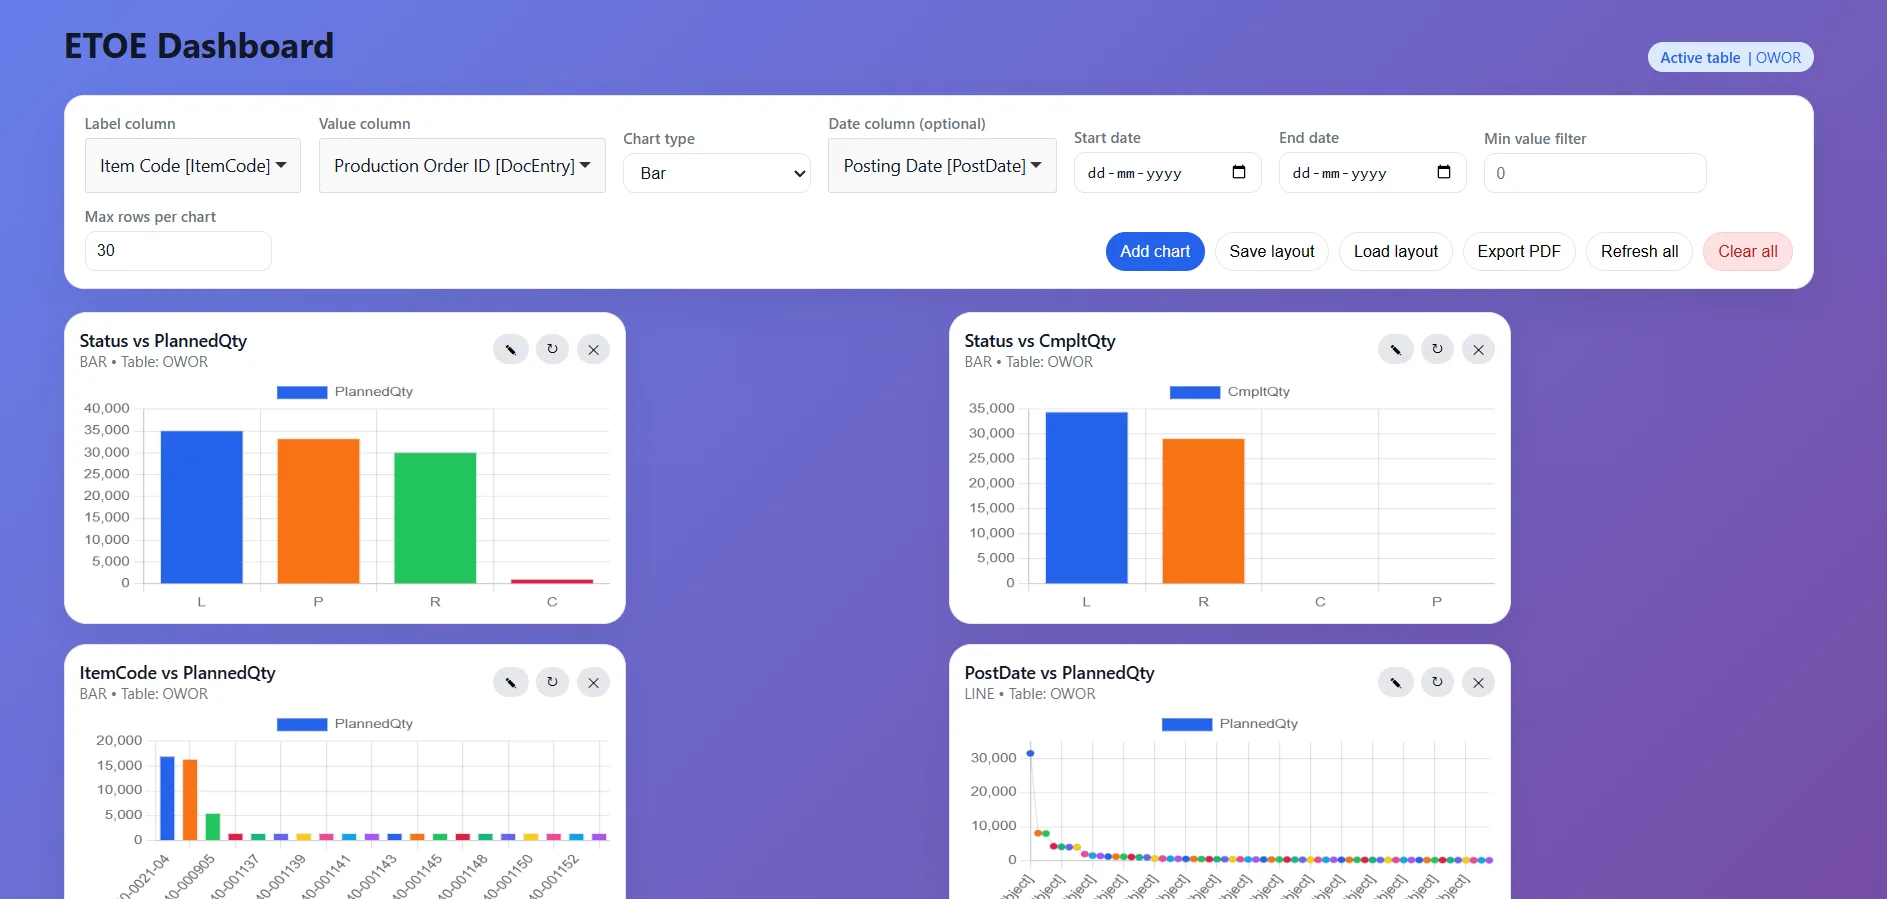
Task: Delete the ItemCode vs PlannedQty chart card
Action: [x=593, y=682]
